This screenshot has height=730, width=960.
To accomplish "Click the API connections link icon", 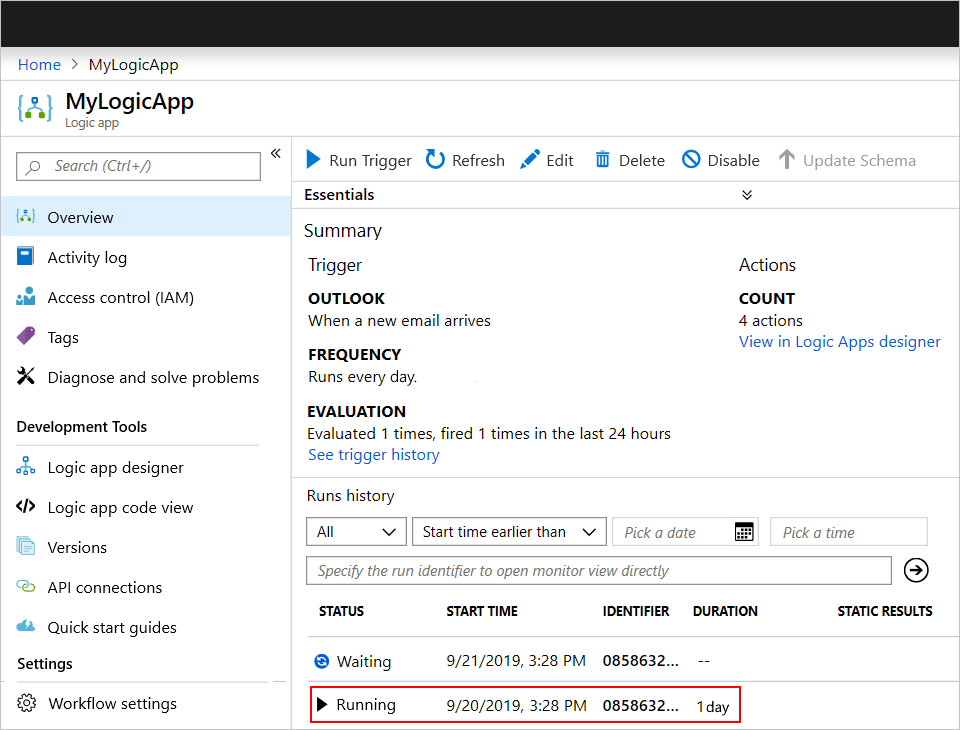I will point(25,586).
